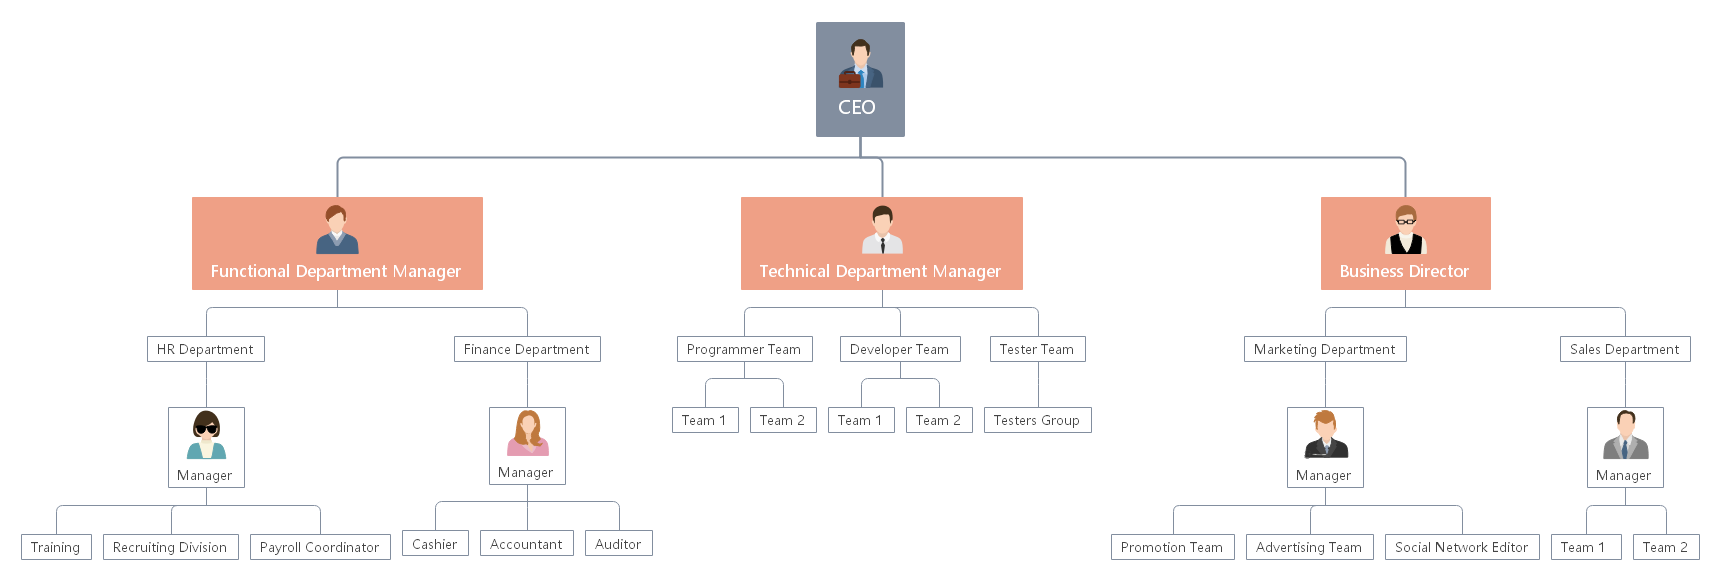Click the Recruiting Division node

170,547
